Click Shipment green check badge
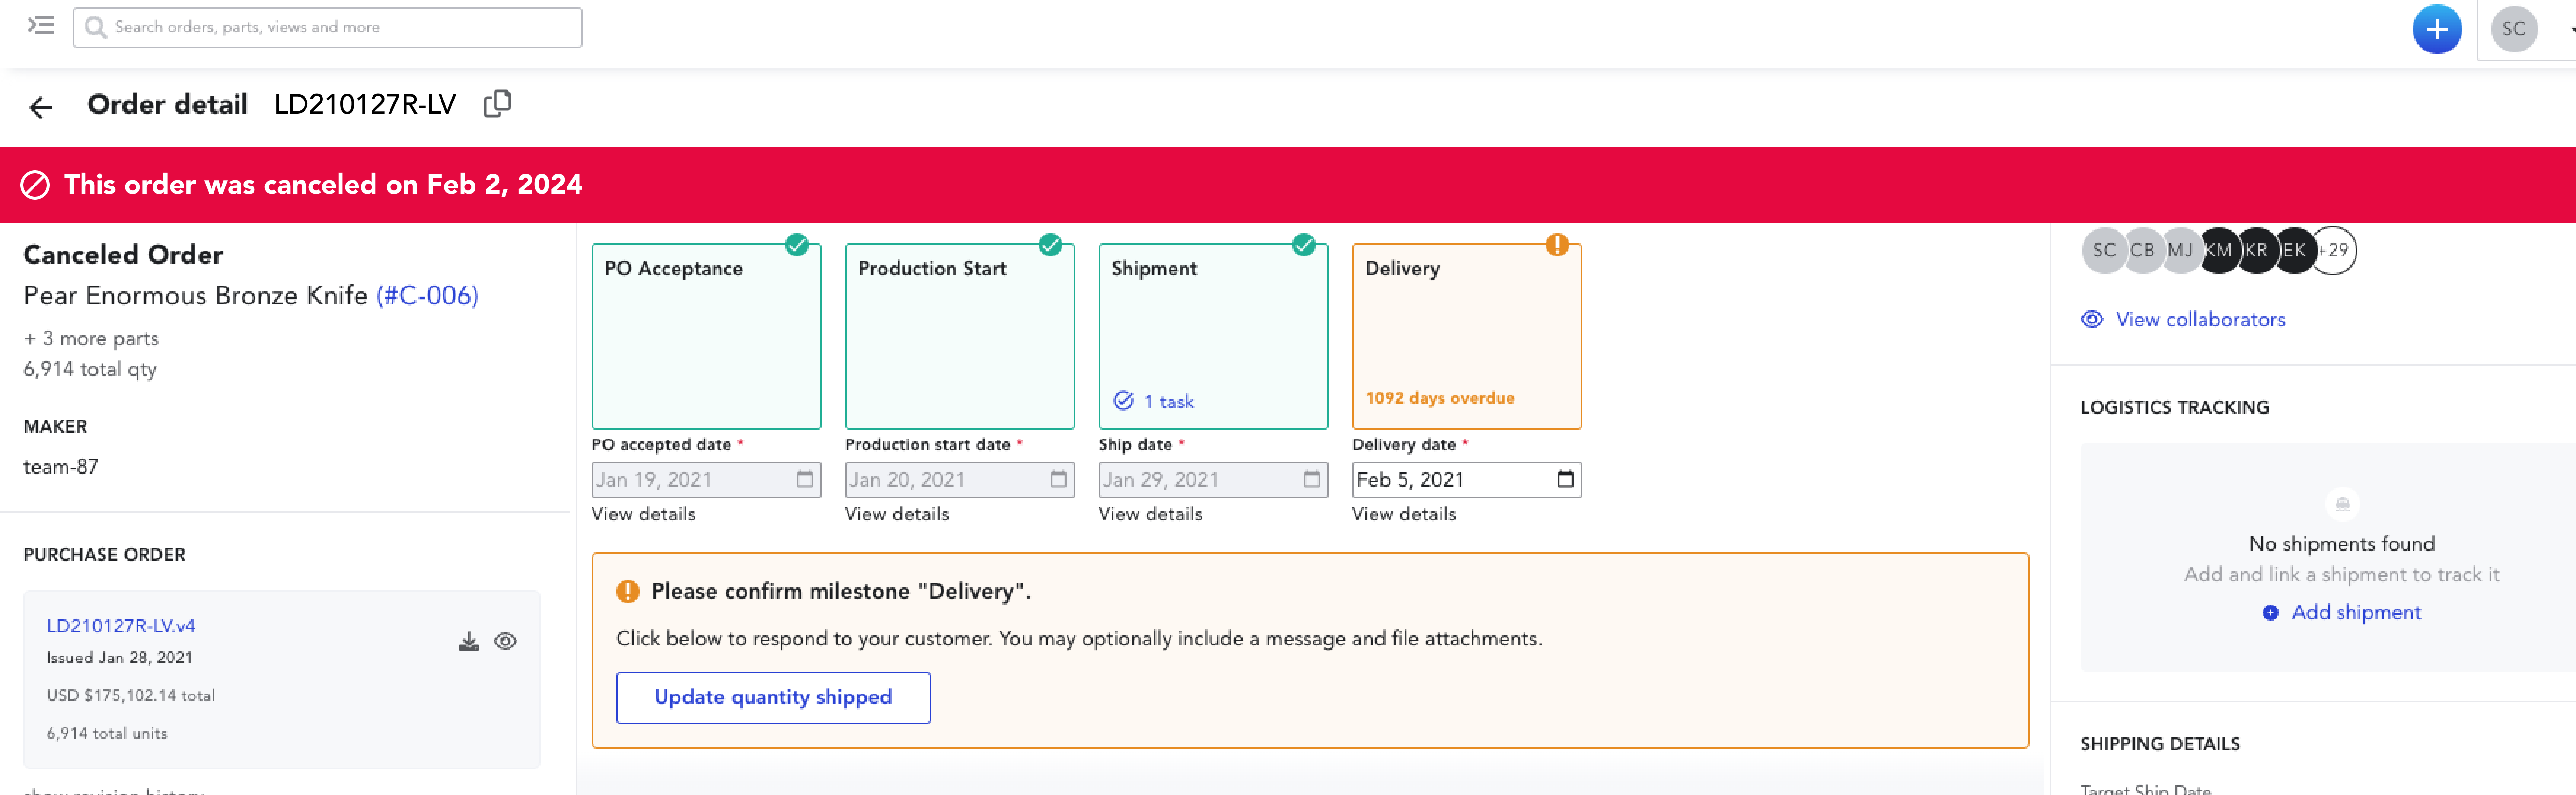The image size is (2576, 795). 1304,244
